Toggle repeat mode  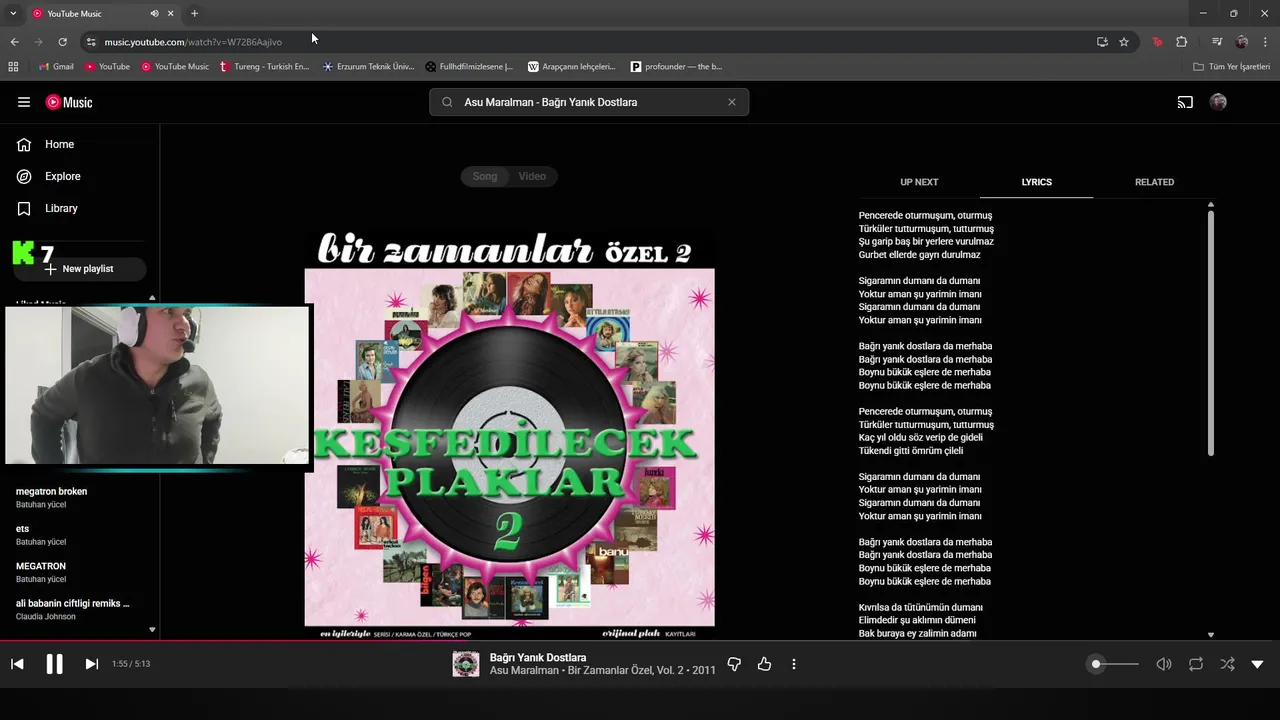tap(1196, 664)
